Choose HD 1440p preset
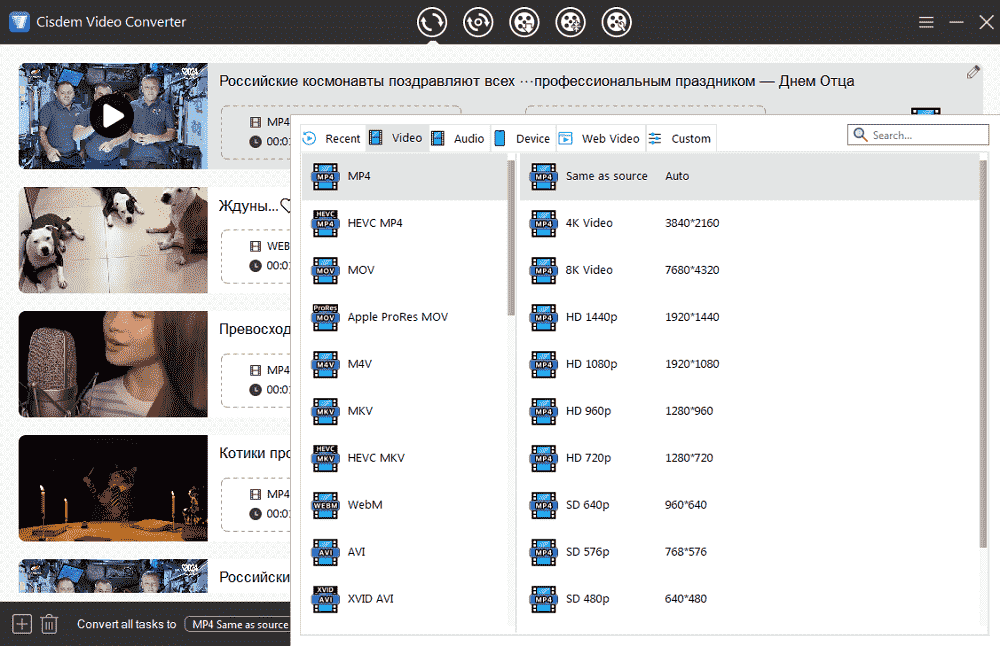 point(749,317)
